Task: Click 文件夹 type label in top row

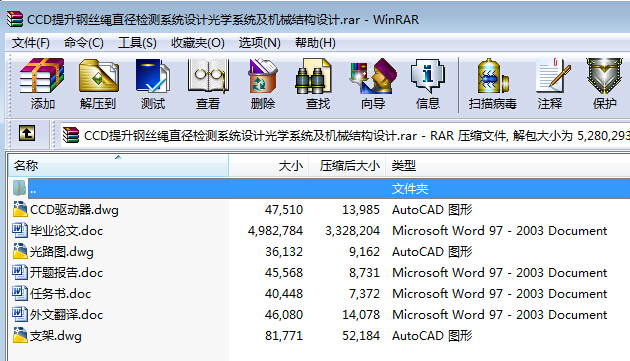Action: (x=410, y=189)
